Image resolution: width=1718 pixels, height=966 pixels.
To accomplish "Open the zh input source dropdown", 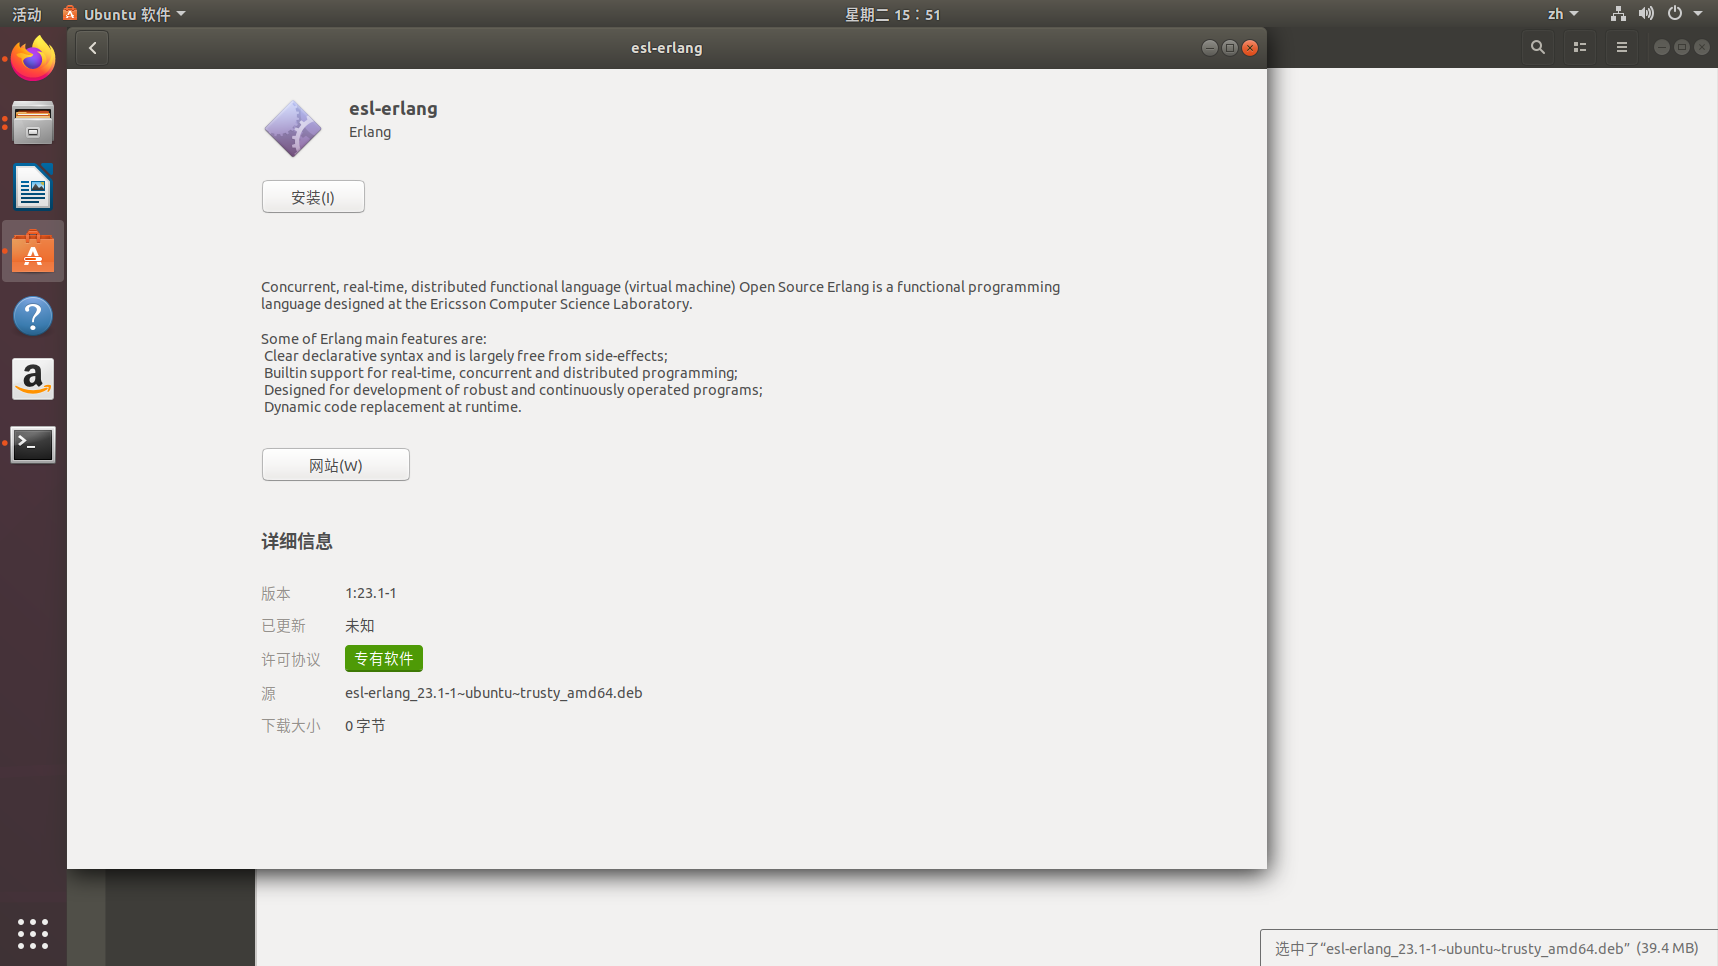I will (1562, 13).
